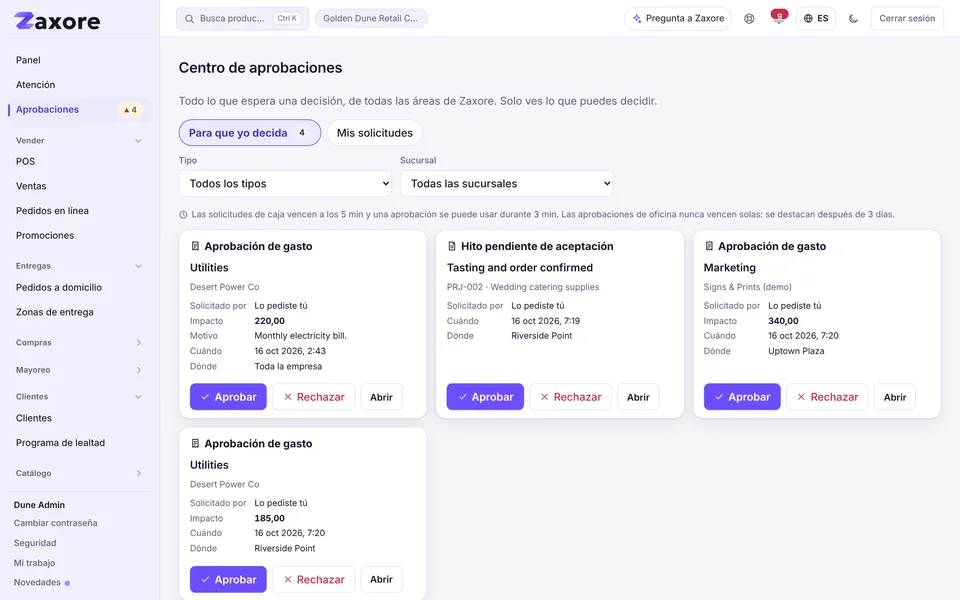The image size is (960, 600).
Task: Open the 185,00 Utilities expense card
Action: pyautogui.click(x=381, y=579)
